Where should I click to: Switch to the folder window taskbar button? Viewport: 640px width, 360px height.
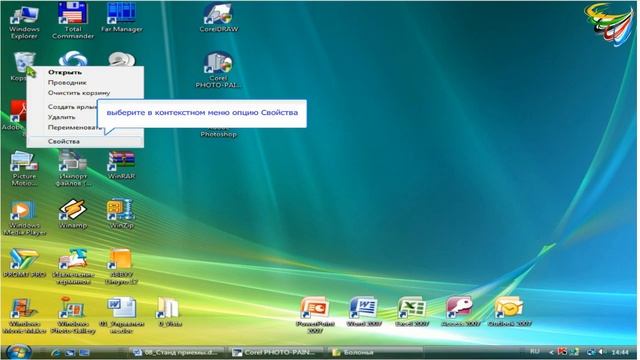click(x=375, y=352)
